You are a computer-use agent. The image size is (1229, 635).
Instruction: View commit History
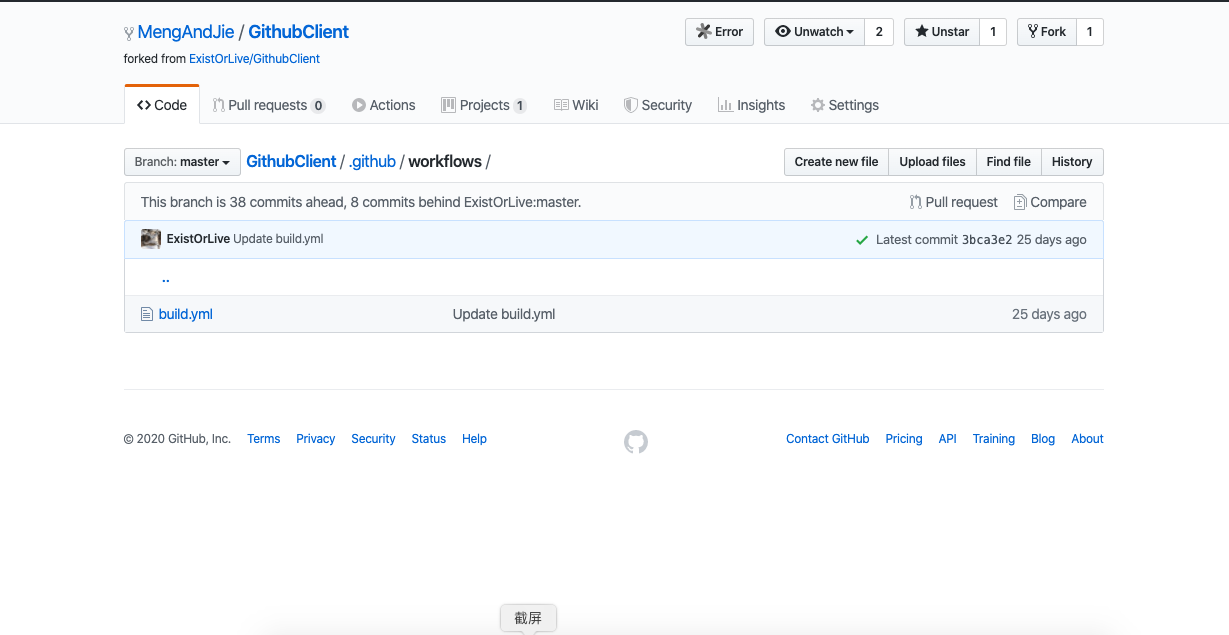coord(1071,162)
